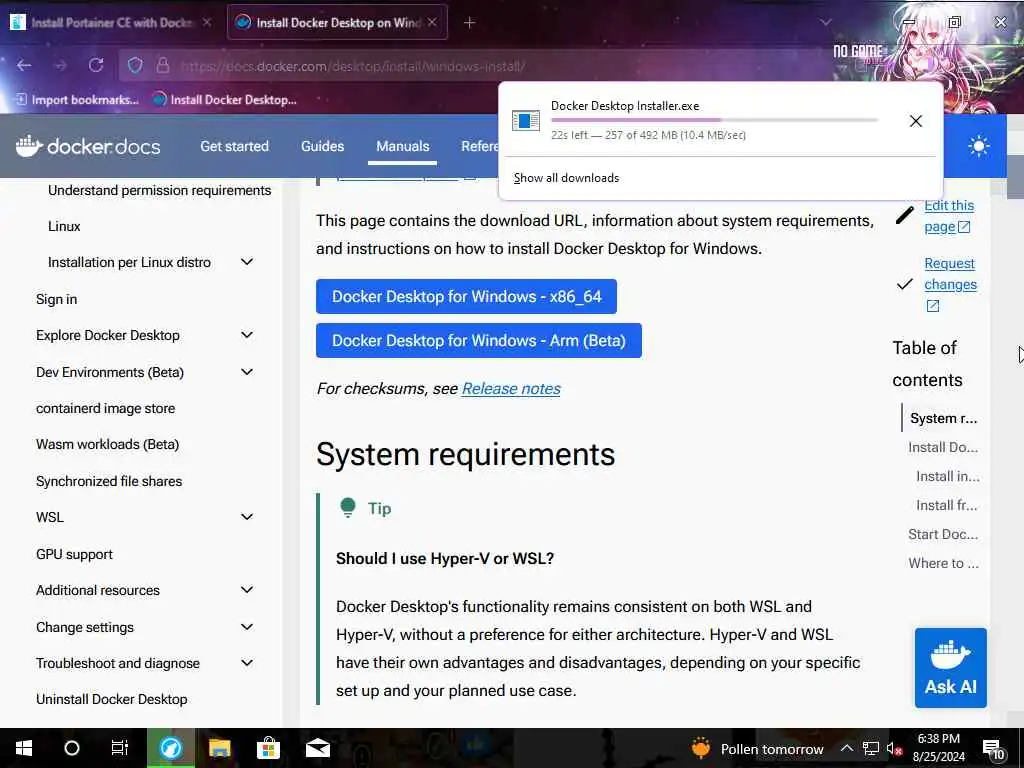Image resolution: width=1024 pixels, height=768 pixels.
Task: Click the Docker Desktop Installer.exe file icon
Action: tap(526, 120)
